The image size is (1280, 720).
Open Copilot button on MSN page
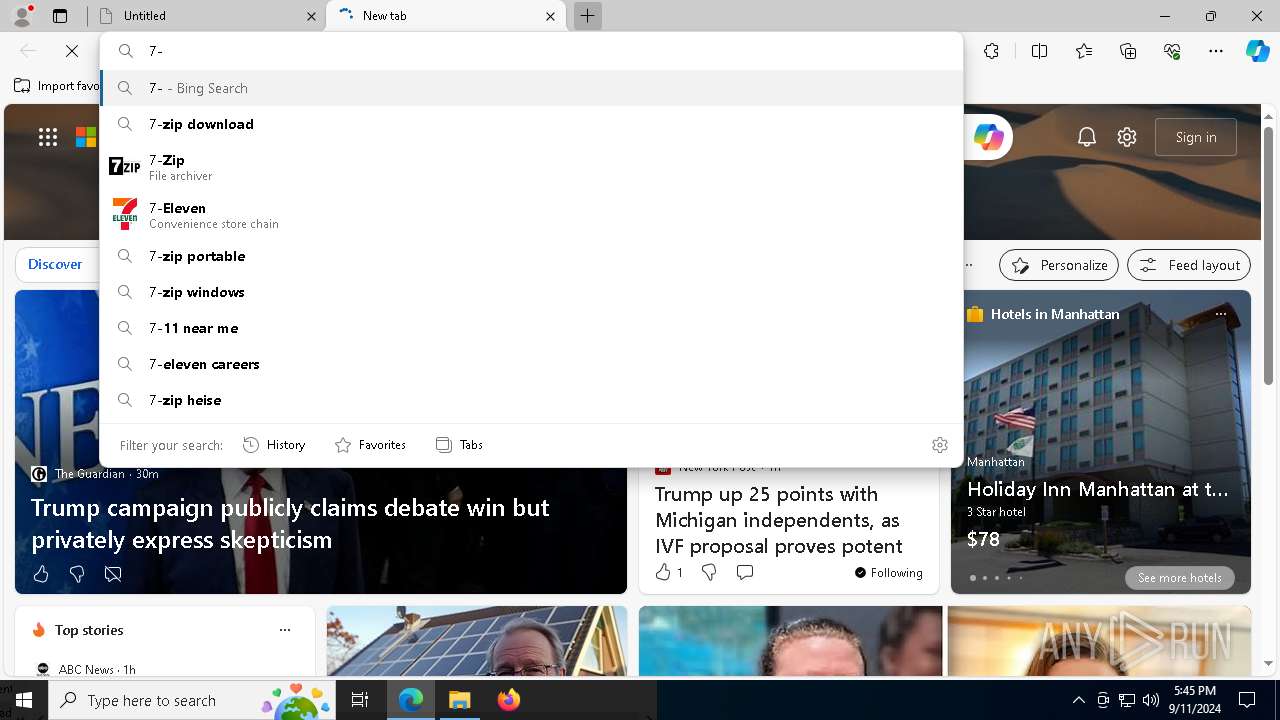(988, 137)
